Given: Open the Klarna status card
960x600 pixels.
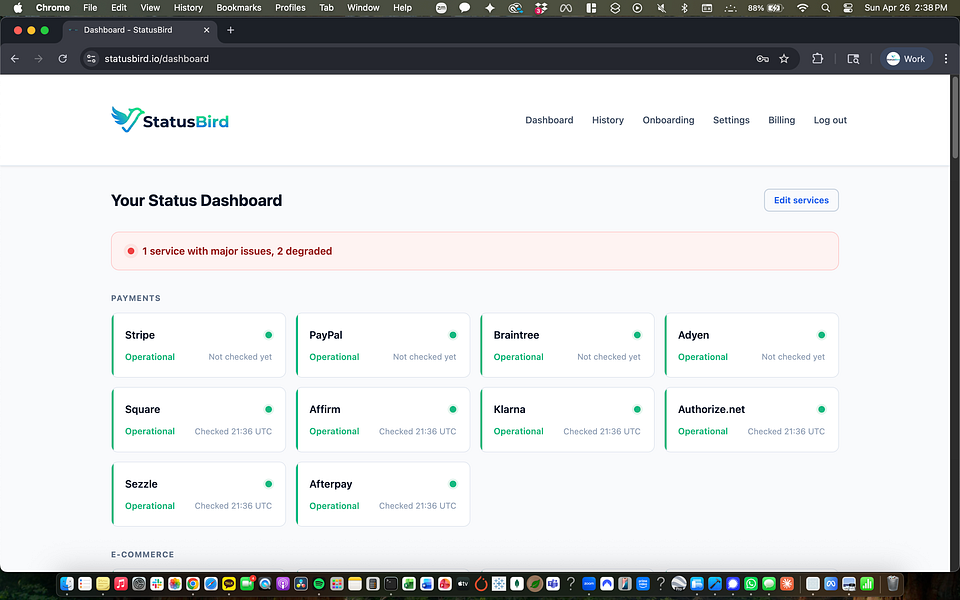Looking at the screenshot, I should point(567,419).
